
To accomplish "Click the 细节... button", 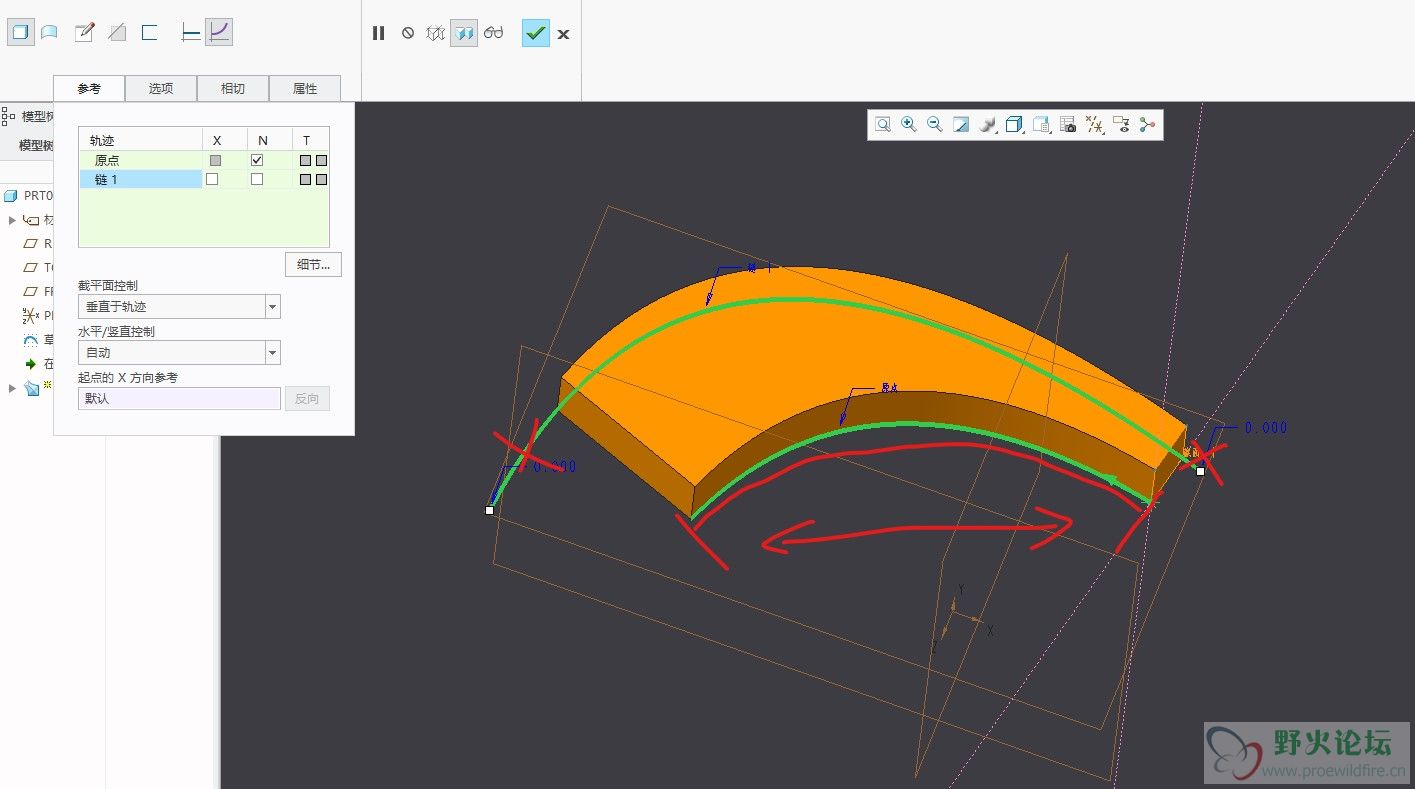I will [x=313, y=264].
